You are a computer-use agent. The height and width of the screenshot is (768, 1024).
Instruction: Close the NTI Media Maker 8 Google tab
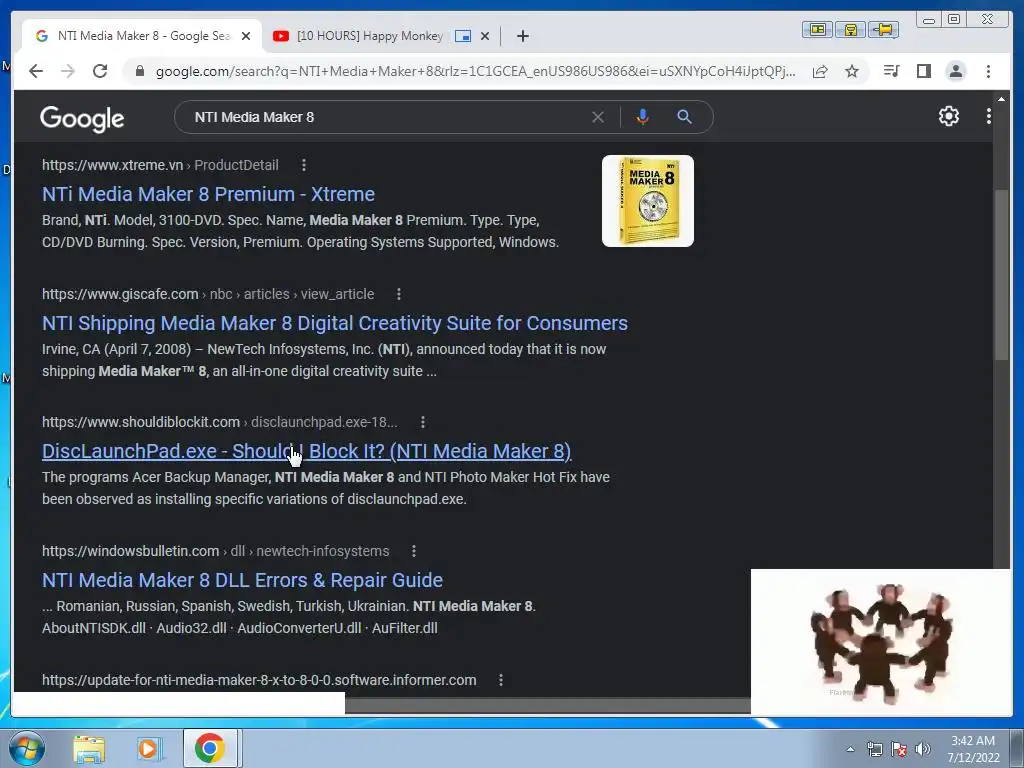246,36
